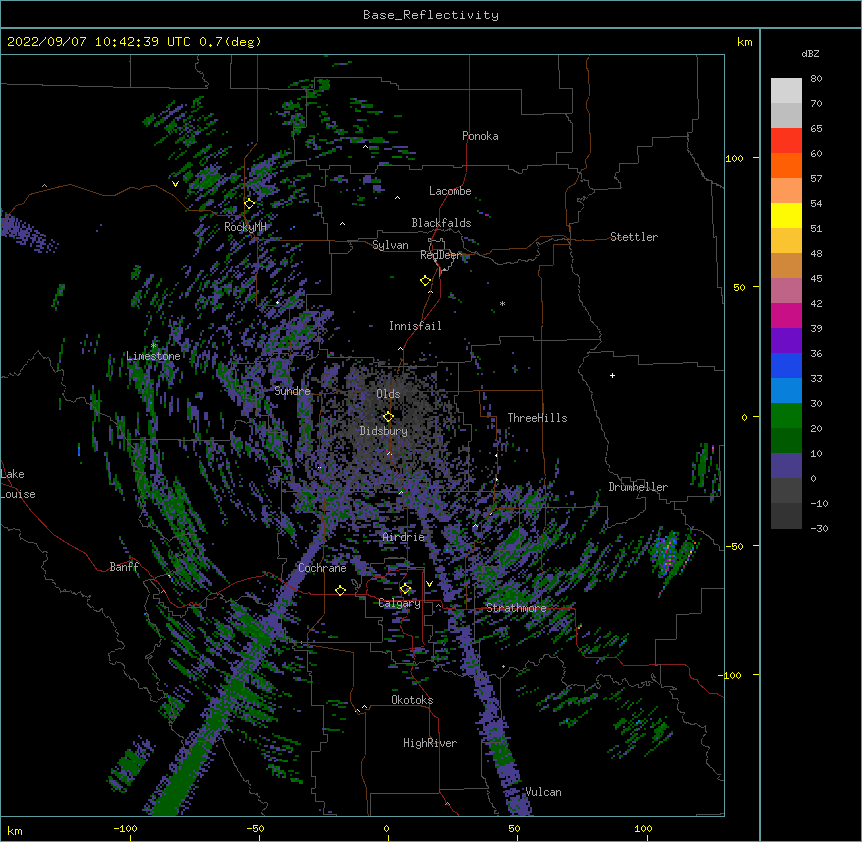
Task: Click the Strathmore label
Action: [x=516, y=608]
